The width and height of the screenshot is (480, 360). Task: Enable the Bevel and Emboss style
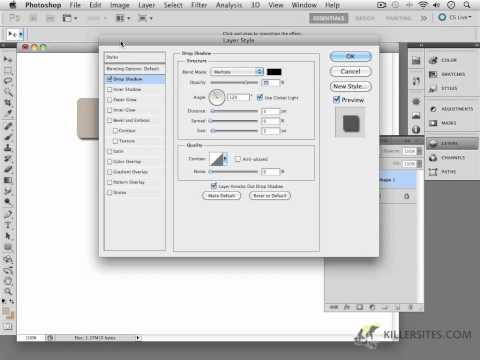(109, 120)
